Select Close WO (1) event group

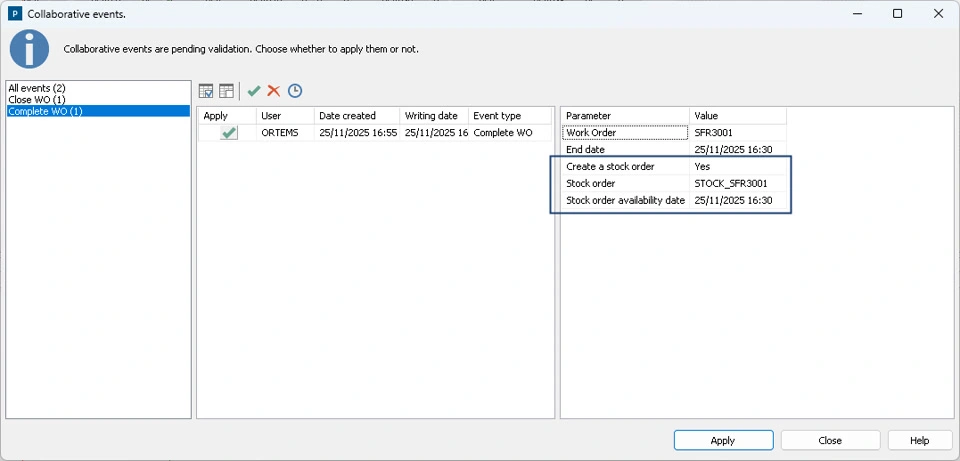pyautogui.click(x=37, y=100)
